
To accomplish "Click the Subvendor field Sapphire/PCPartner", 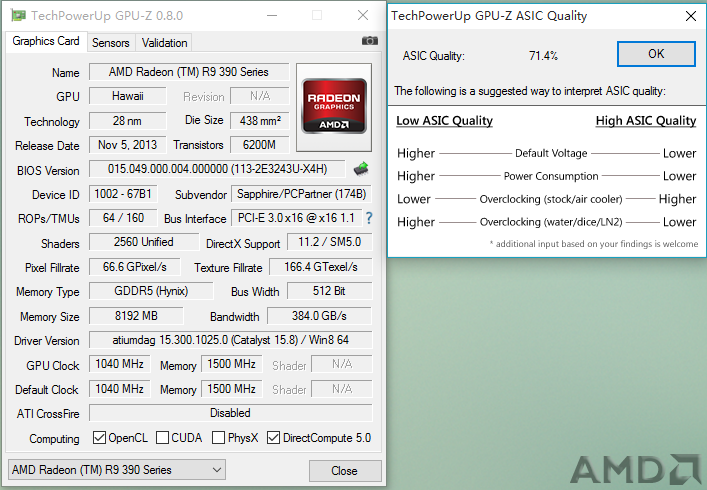I will tap(302, 194).
